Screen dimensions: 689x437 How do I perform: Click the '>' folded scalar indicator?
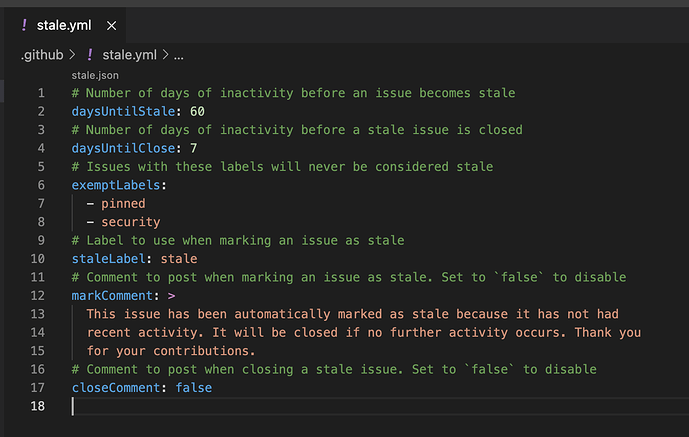(x=171, y=296)
